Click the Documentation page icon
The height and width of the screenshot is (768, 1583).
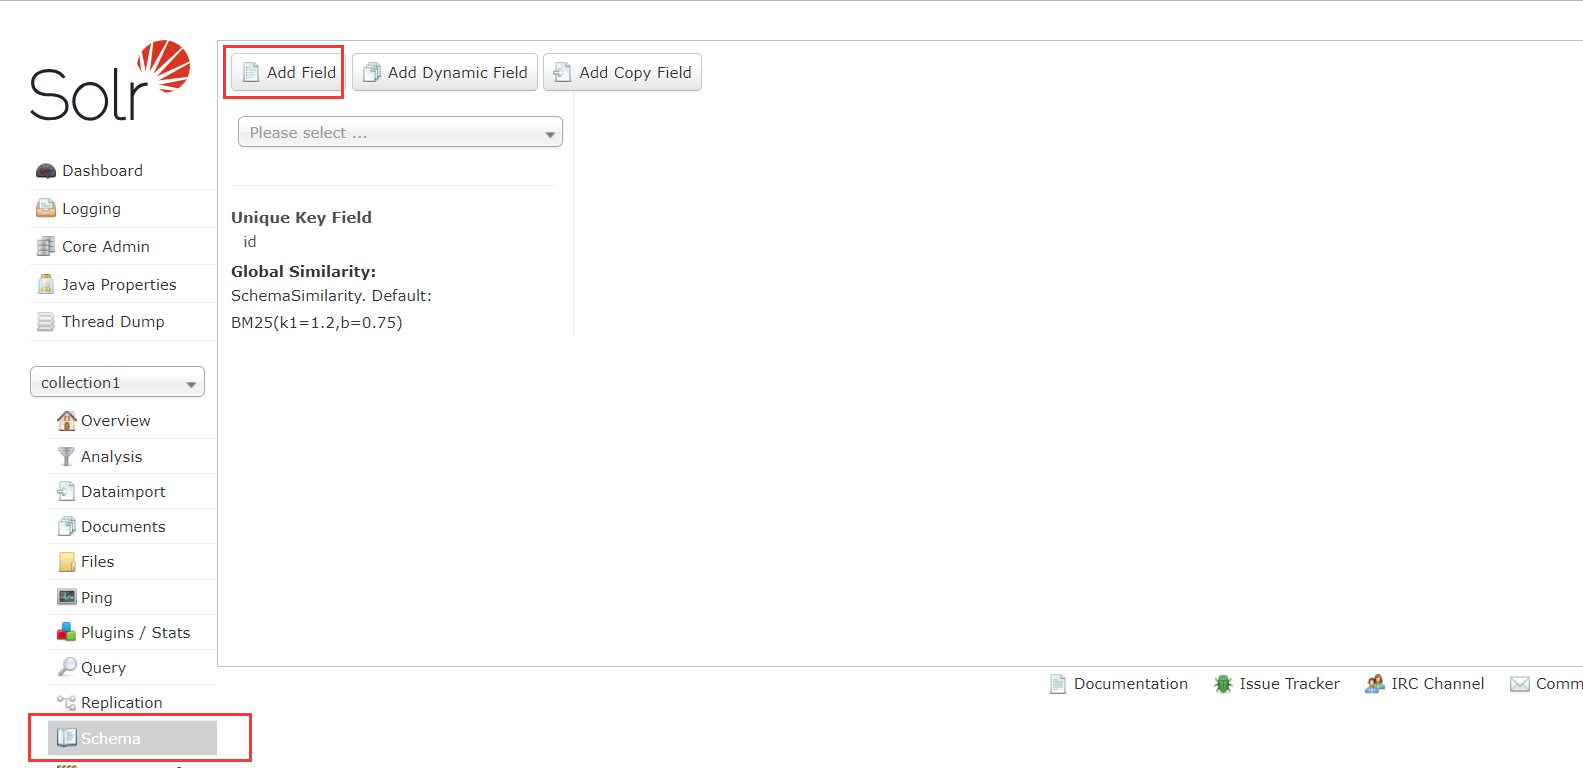[1058, 684]
